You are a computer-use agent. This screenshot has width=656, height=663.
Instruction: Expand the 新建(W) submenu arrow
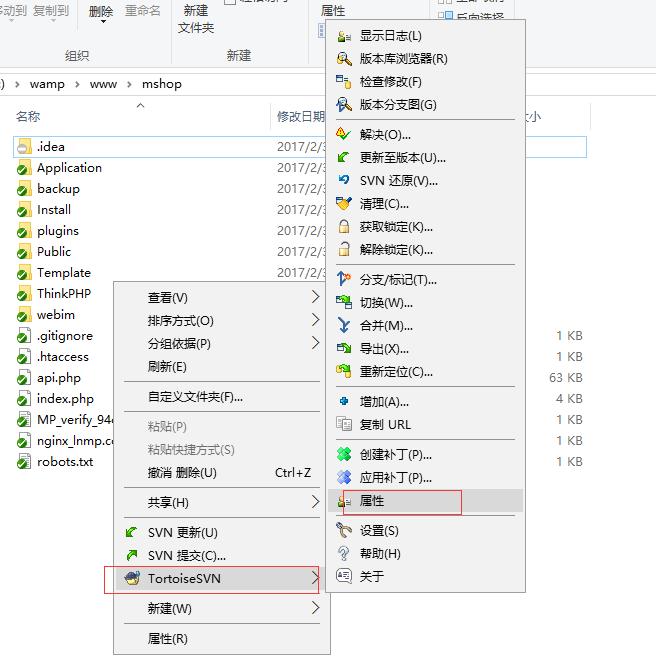coord(315,608)
